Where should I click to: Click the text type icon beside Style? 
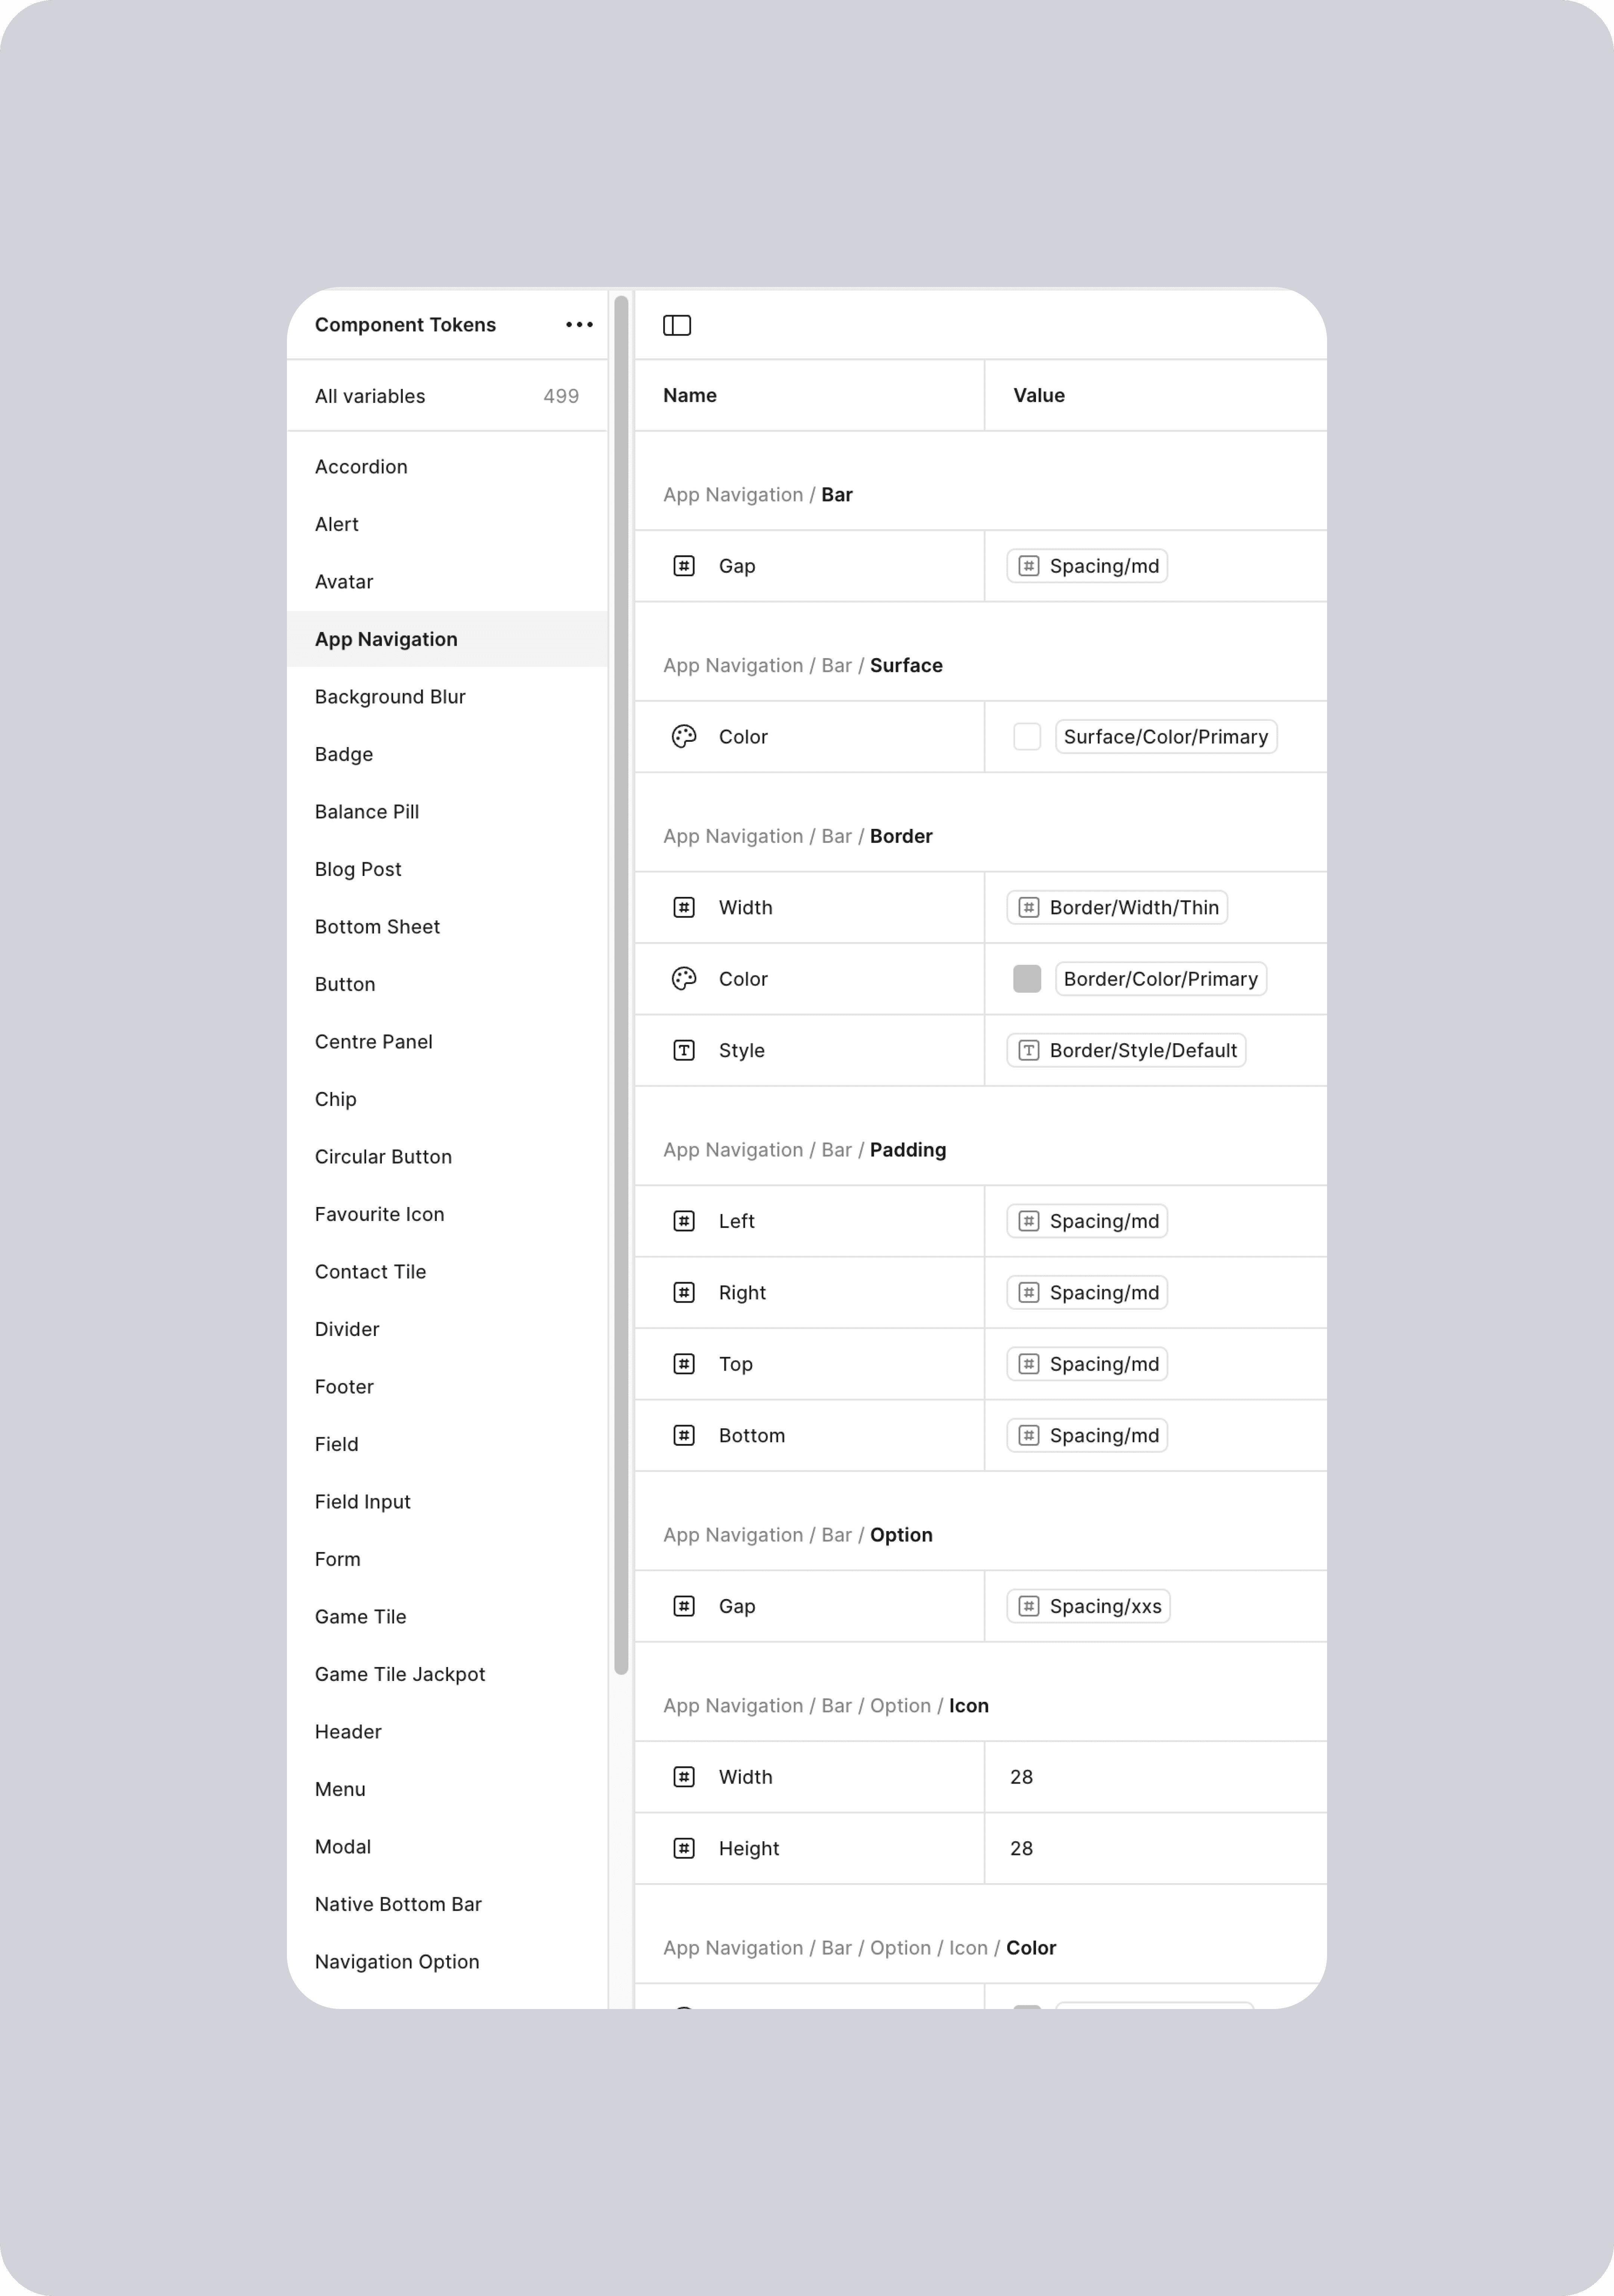coord(684,1051)
